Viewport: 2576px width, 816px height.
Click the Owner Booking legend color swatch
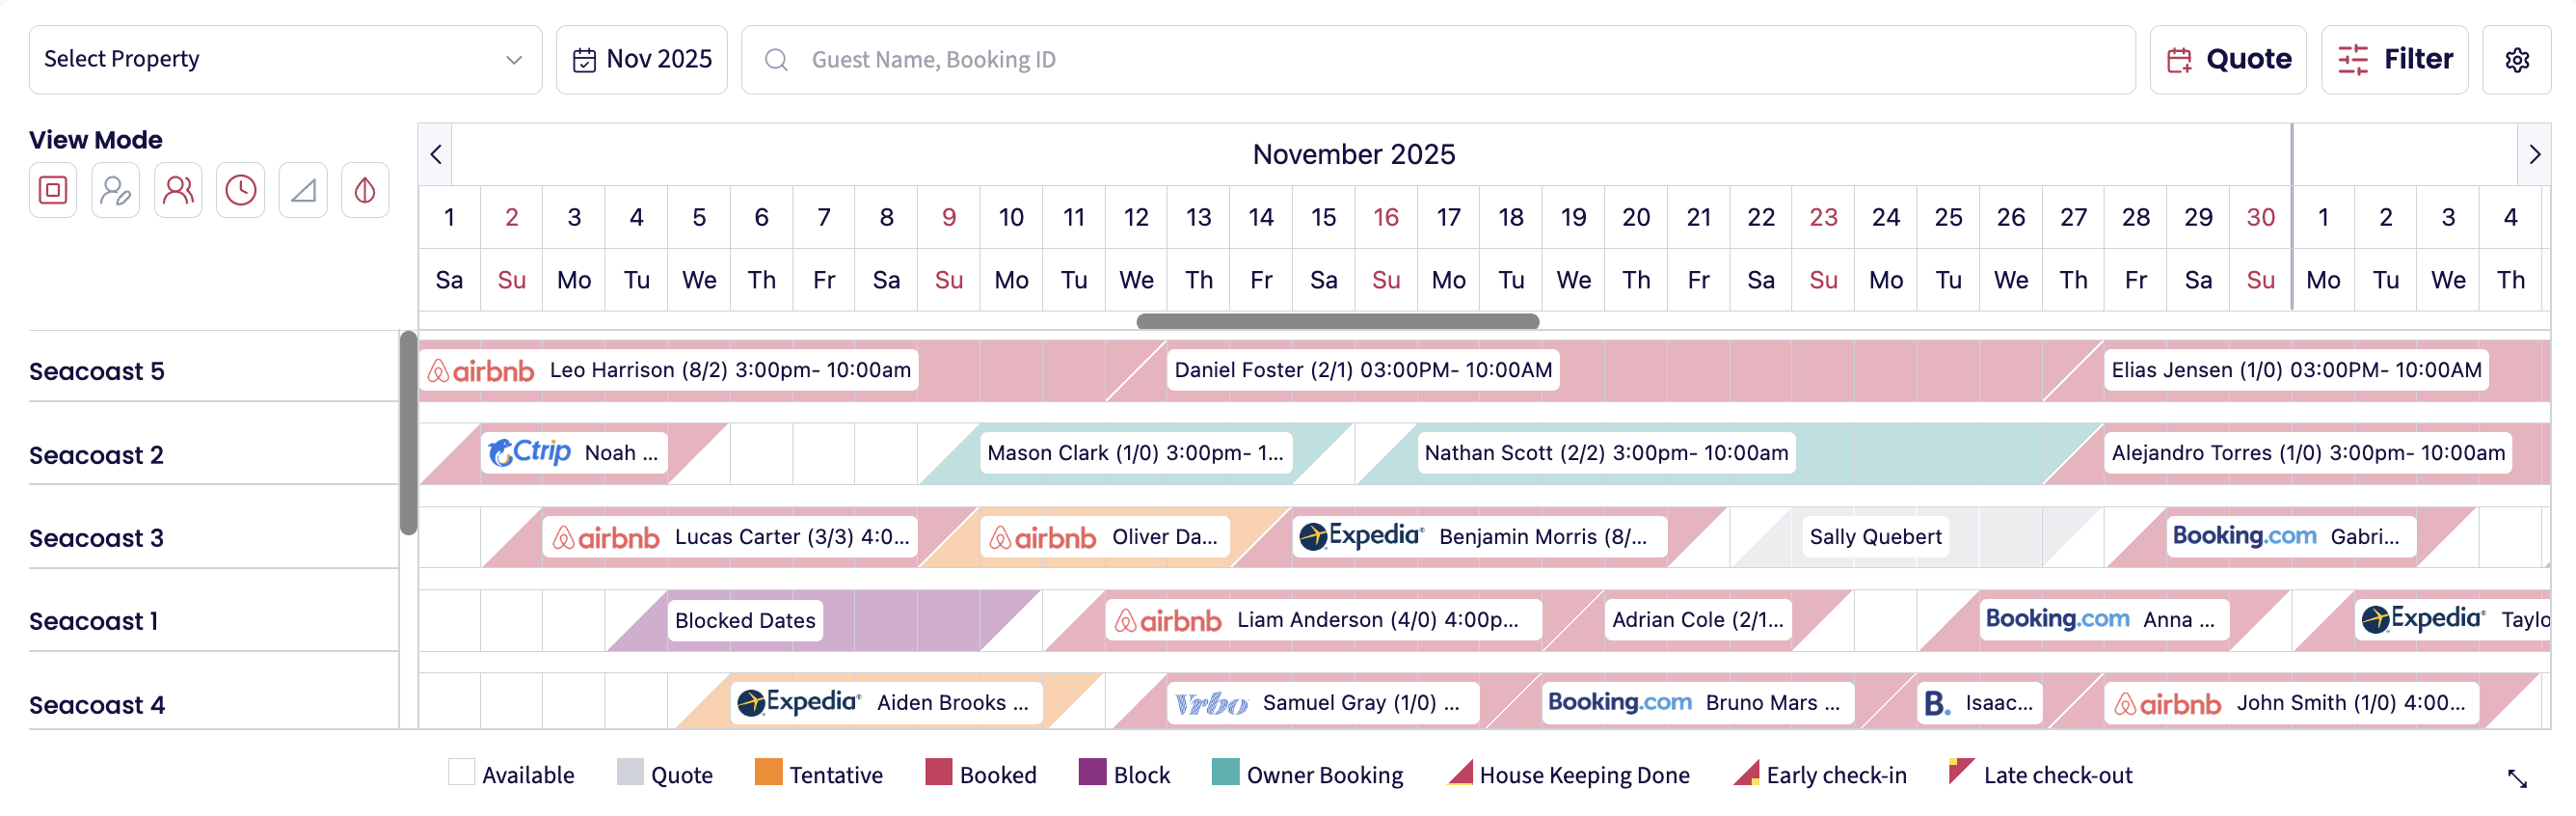pos(1225,773)
